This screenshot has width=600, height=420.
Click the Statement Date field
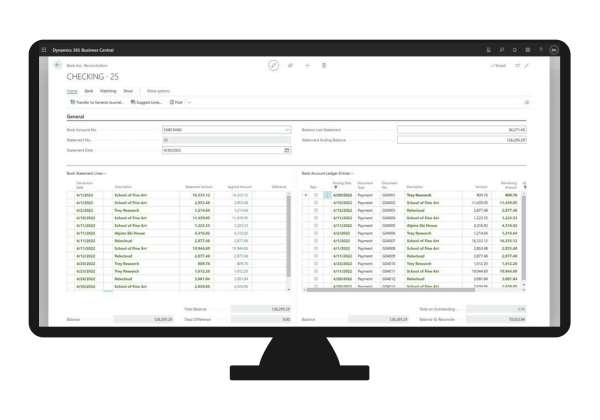click(x=227, y=150)
